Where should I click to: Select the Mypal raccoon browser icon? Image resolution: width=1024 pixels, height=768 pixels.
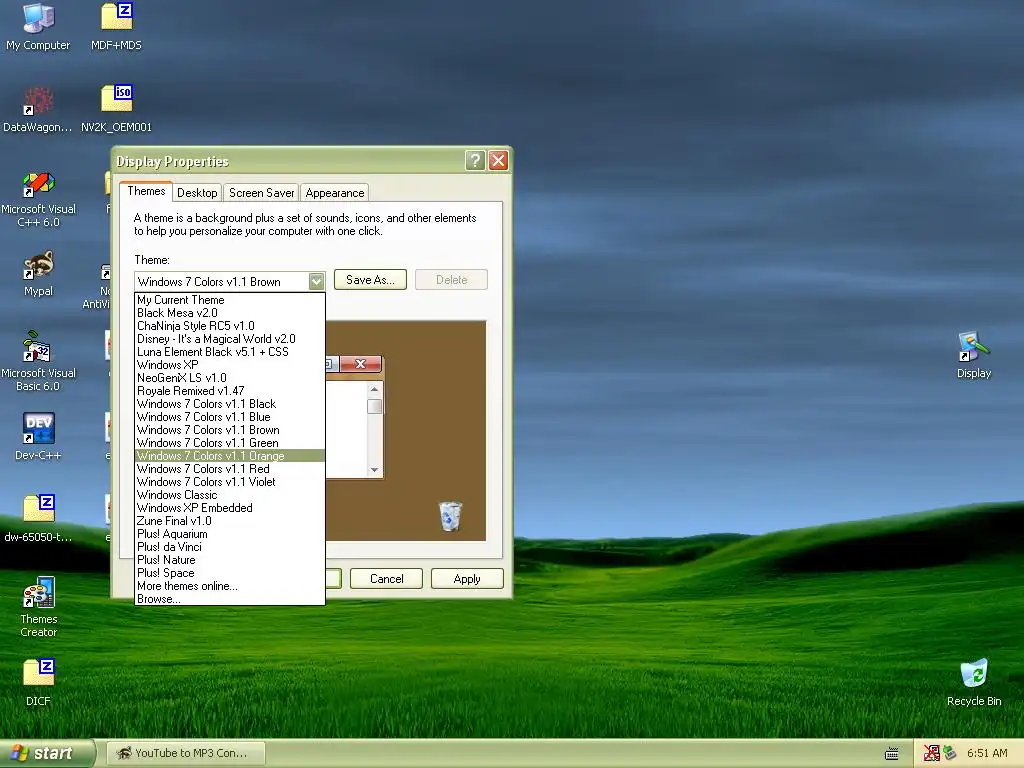point(38,274)
